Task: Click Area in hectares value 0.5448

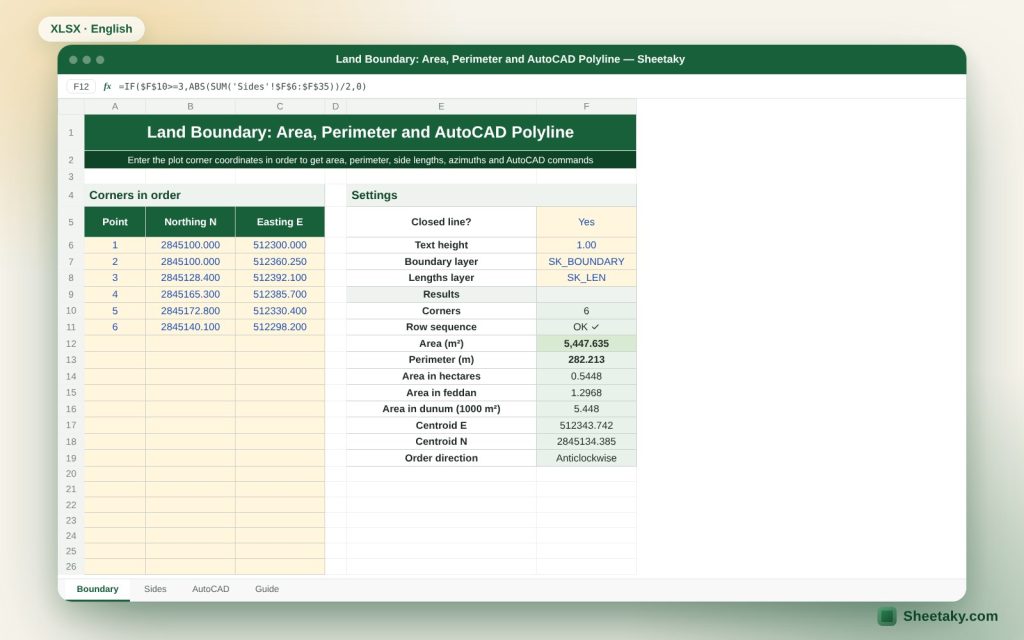Action: 586,376
